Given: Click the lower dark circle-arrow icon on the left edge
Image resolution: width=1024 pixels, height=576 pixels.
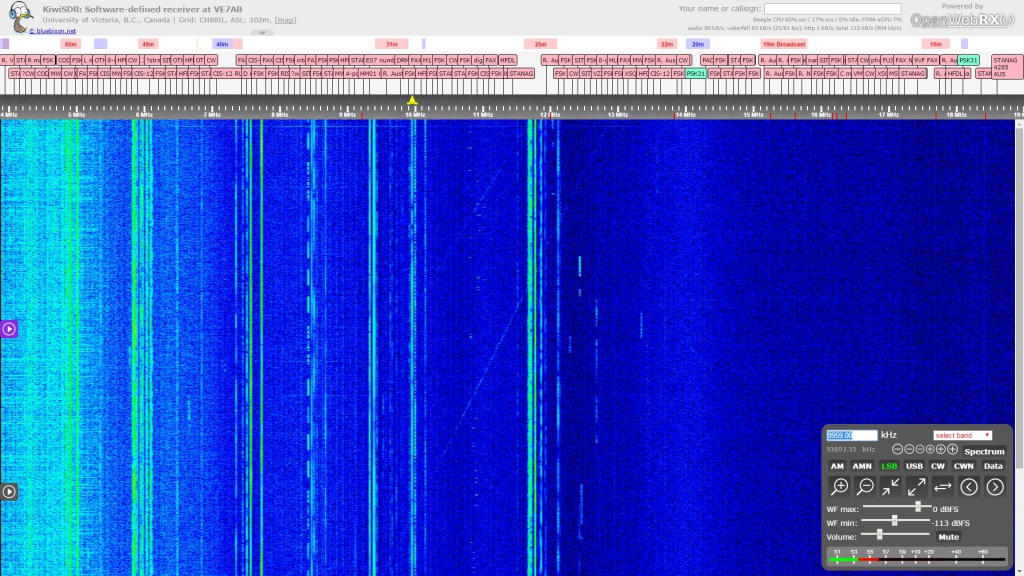Looking at the screenshot, I should click(9, 491).
